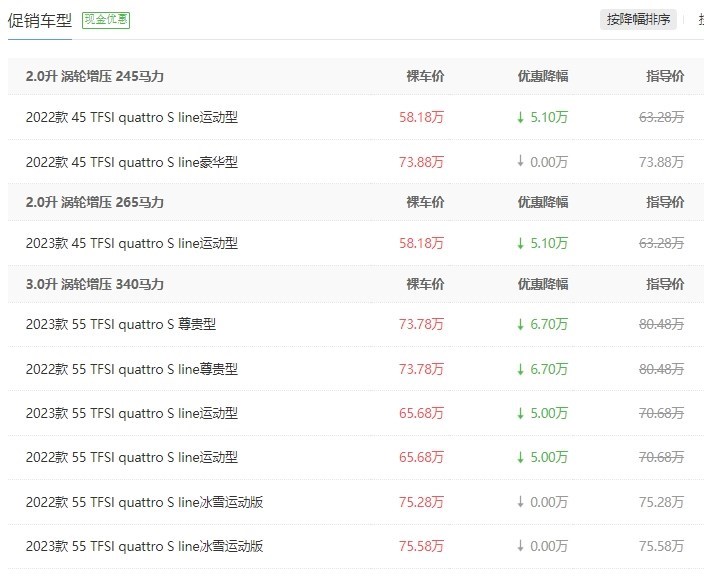
Task: Click 73.78万 price of 2022款 55 line尊贵型
Action: tap(421, 369)
